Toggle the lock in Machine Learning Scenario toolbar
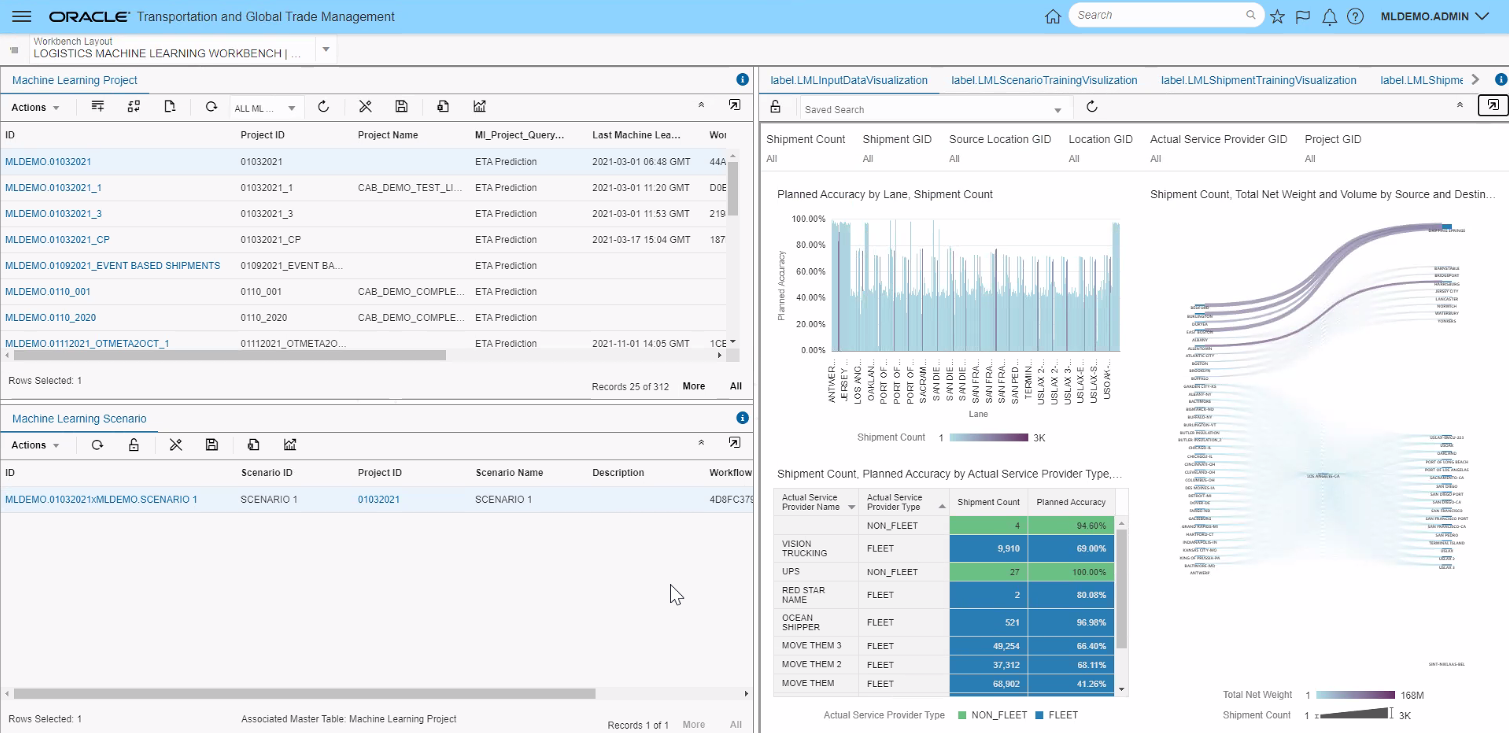The image size is (1509, 733). click(x=133, y=445)
